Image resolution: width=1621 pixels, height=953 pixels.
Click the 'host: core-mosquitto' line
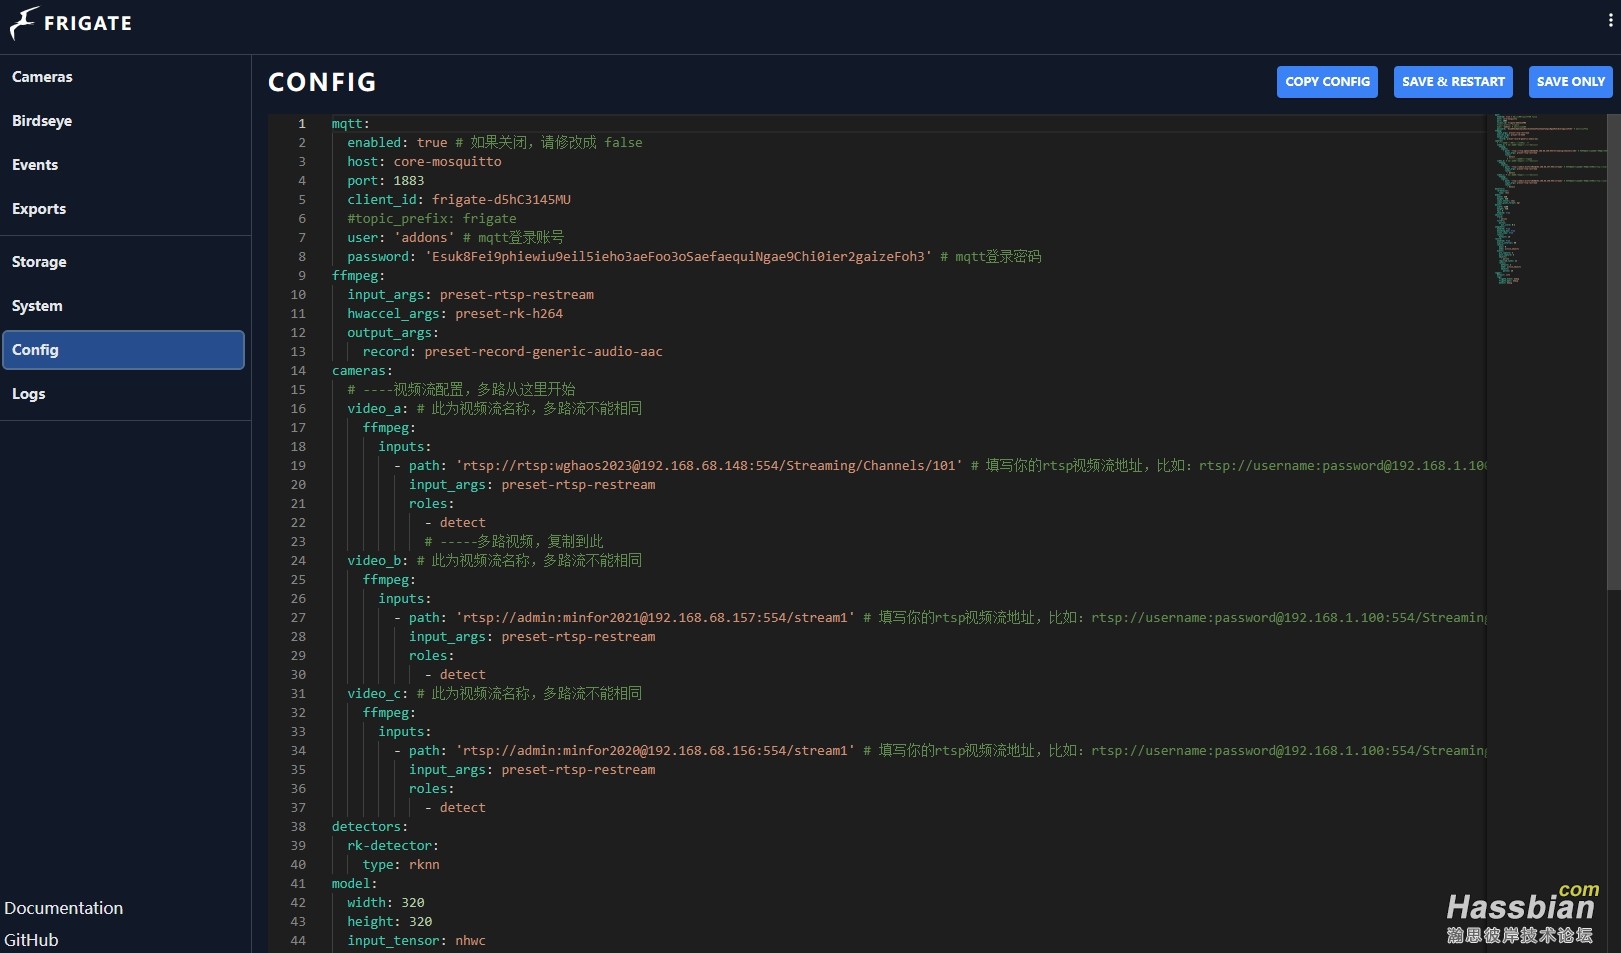coord(424,162)
